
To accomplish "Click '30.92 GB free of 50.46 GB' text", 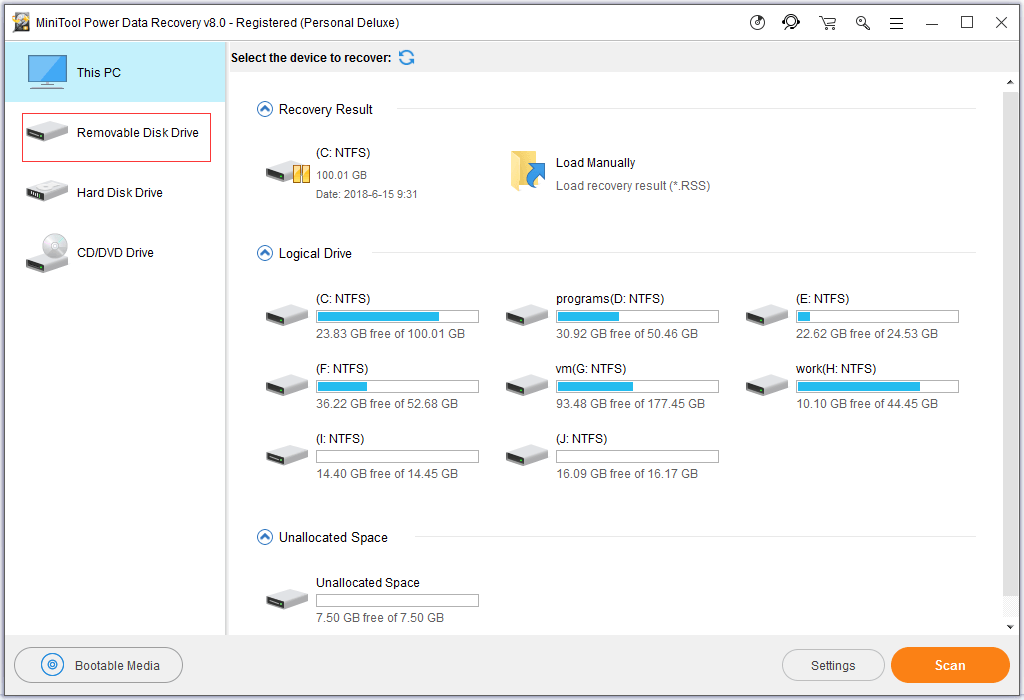I will tap(626, 334).
